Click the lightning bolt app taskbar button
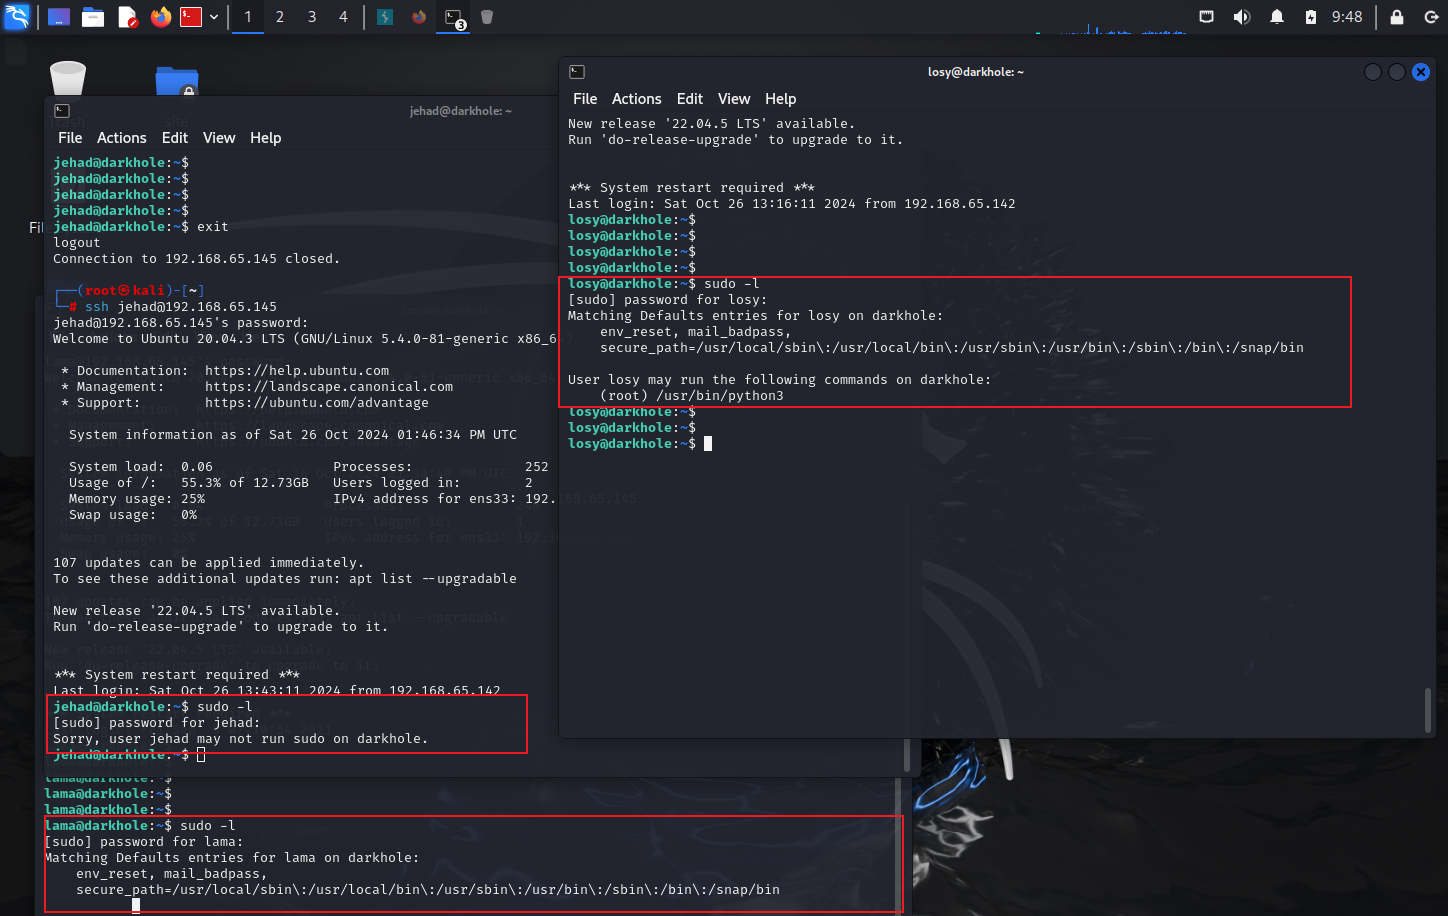This screenshot has width=1448, height=916. point(385,17)
